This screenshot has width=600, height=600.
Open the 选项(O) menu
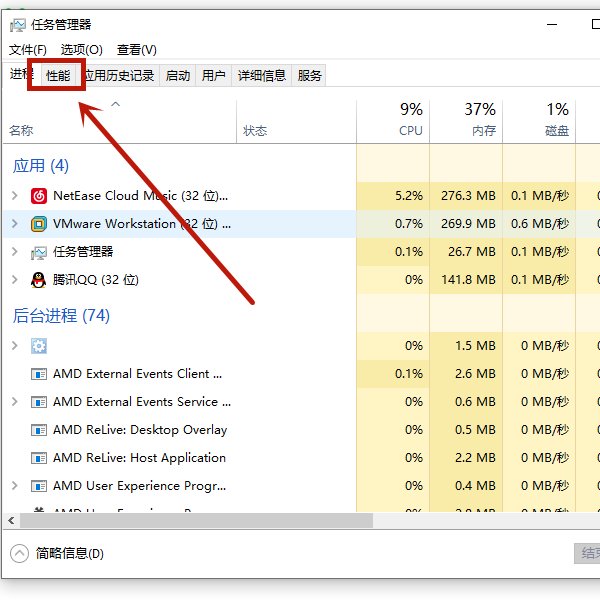coord(82,50)
